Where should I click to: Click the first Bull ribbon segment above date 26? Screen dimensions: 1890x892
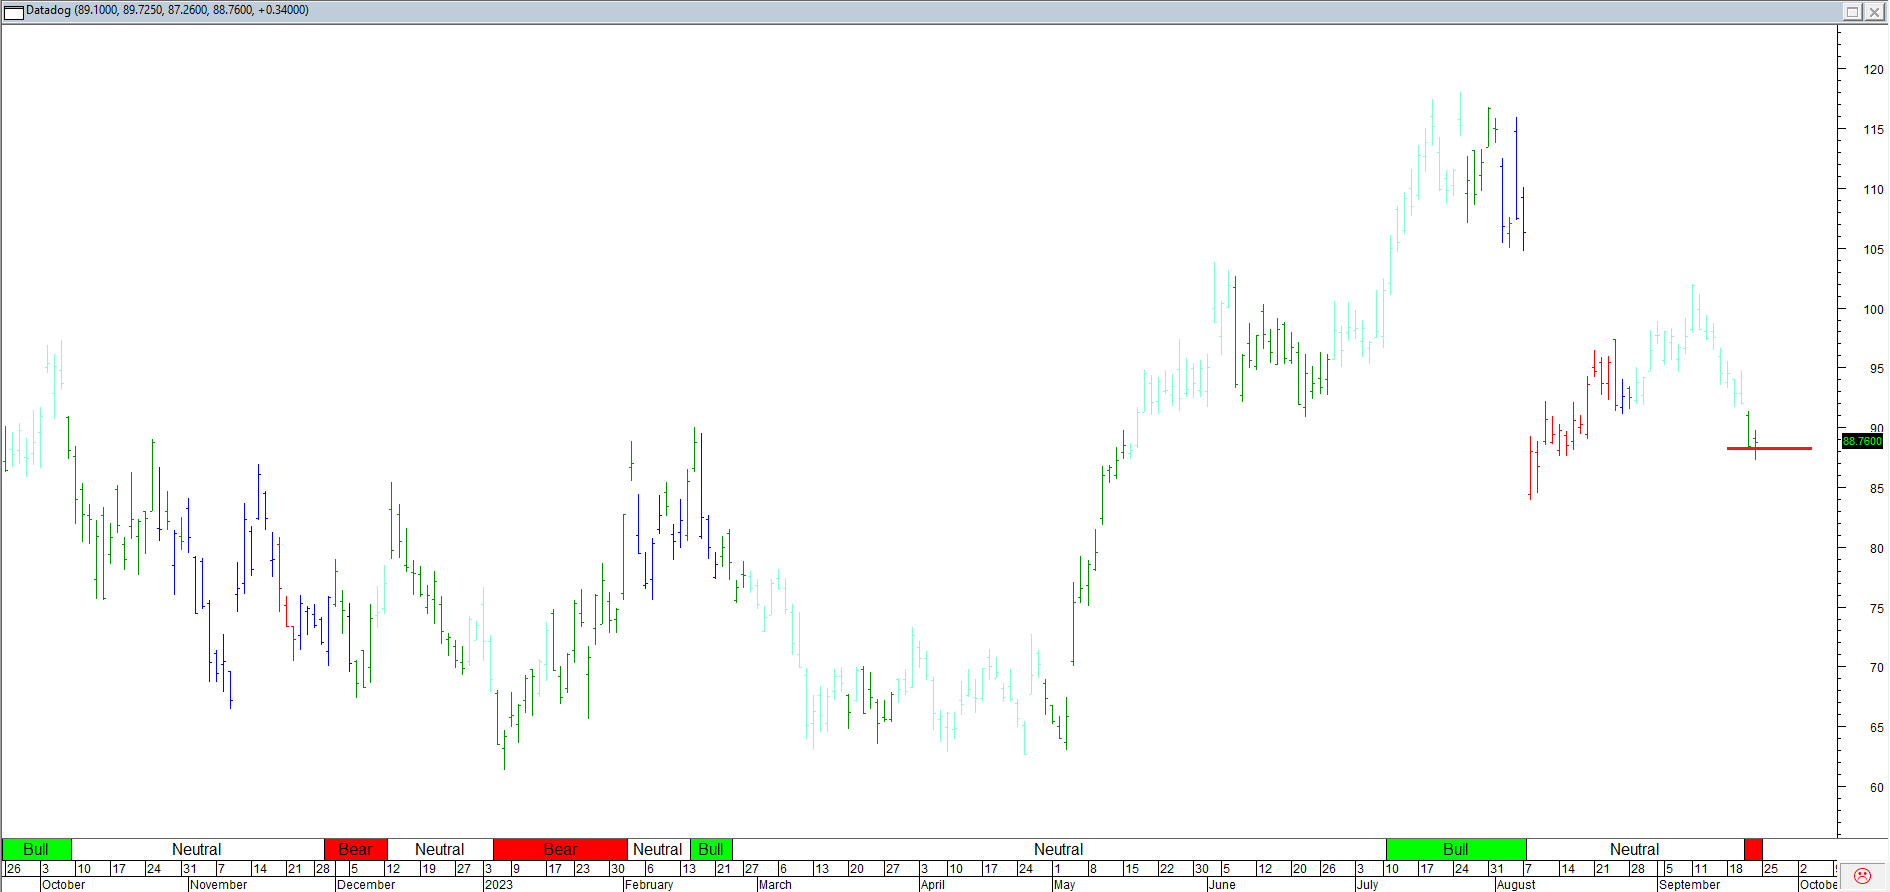[36, 849]
